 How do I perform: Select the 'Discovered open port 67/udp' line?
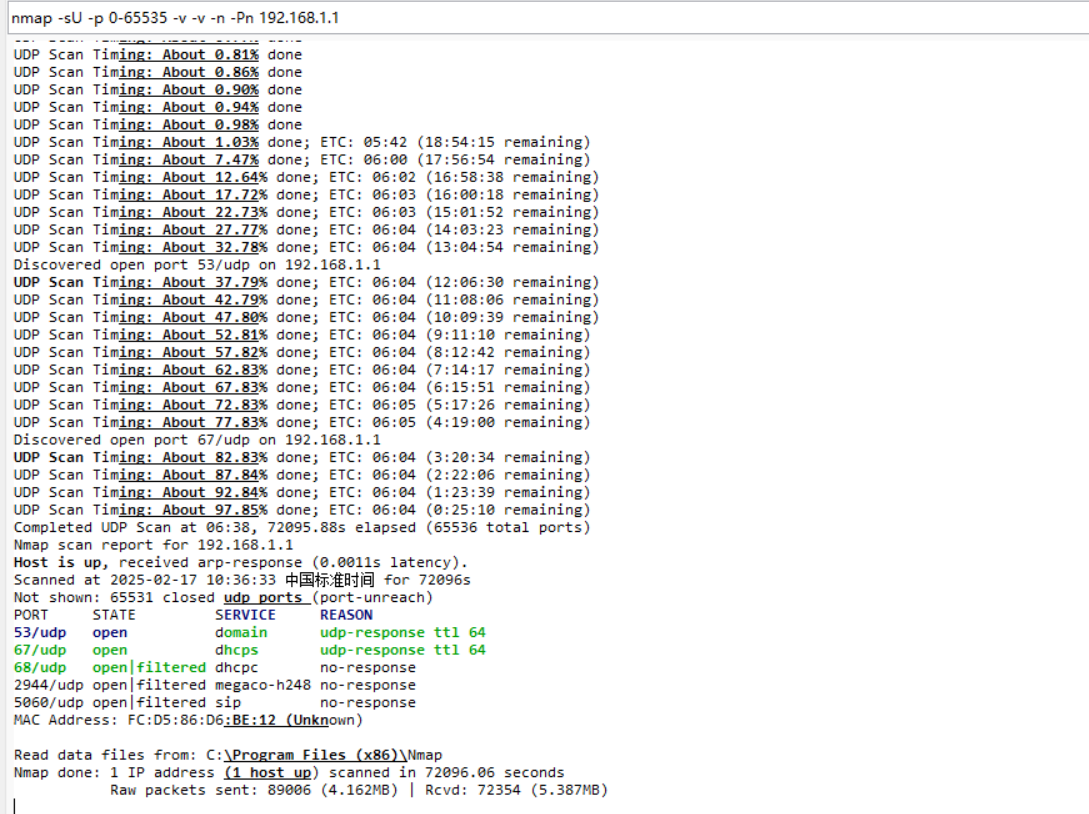pyautogui.click(x=197, y=440)
